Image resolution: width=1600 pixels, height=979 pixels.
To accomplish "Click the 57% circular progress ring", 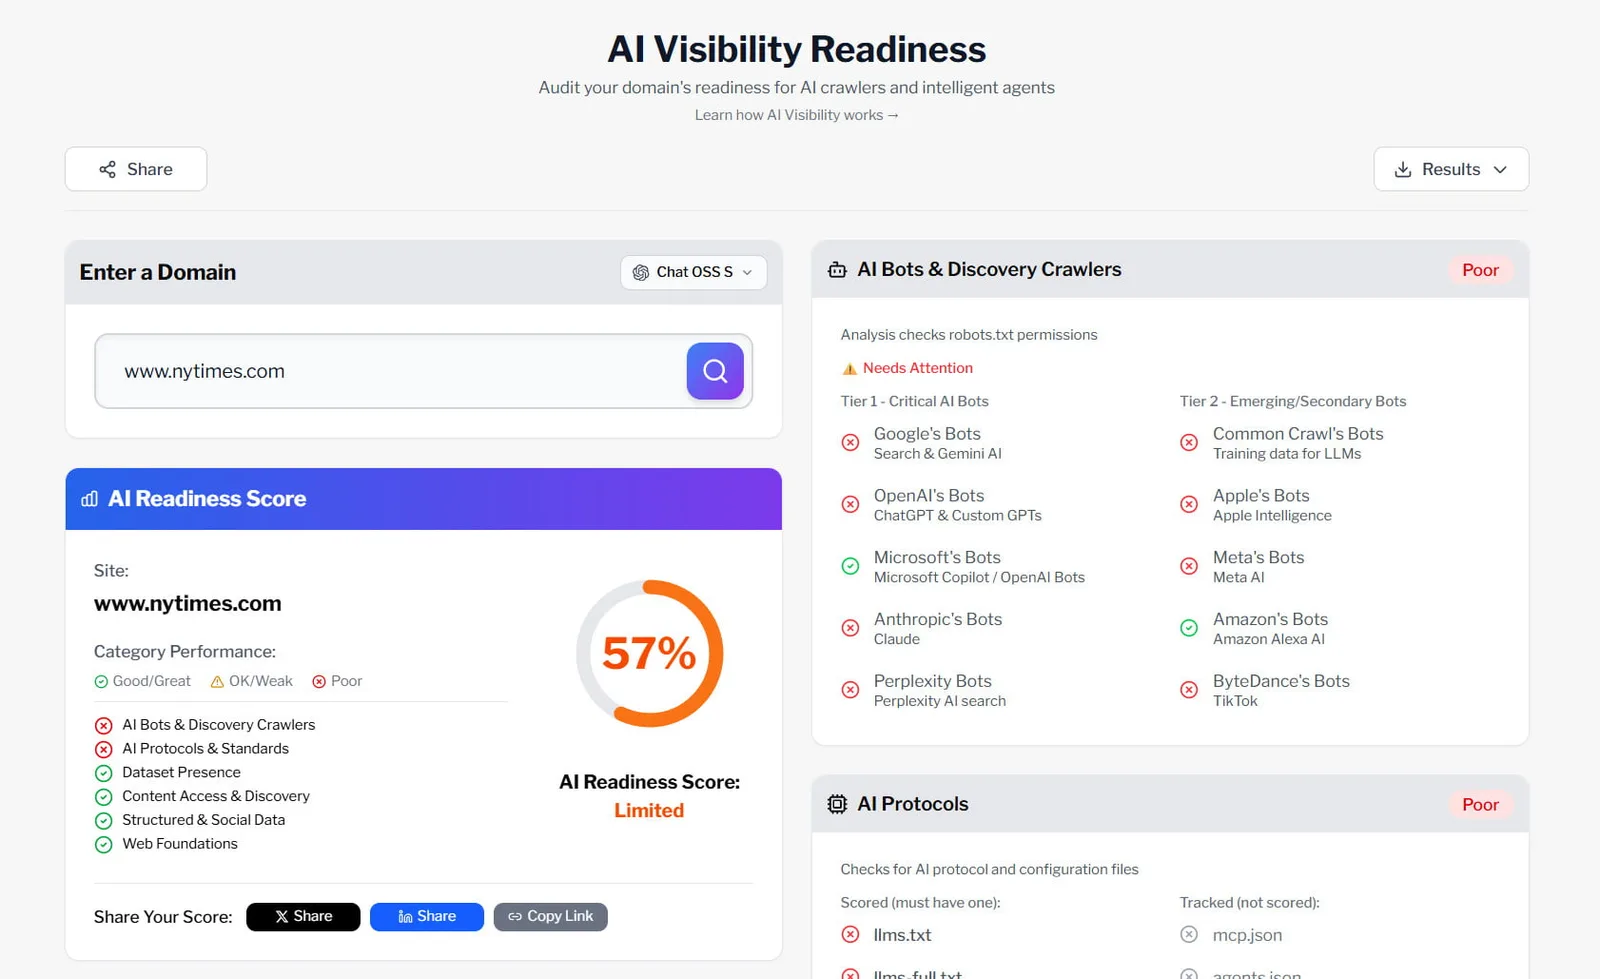I will [650, 653].
